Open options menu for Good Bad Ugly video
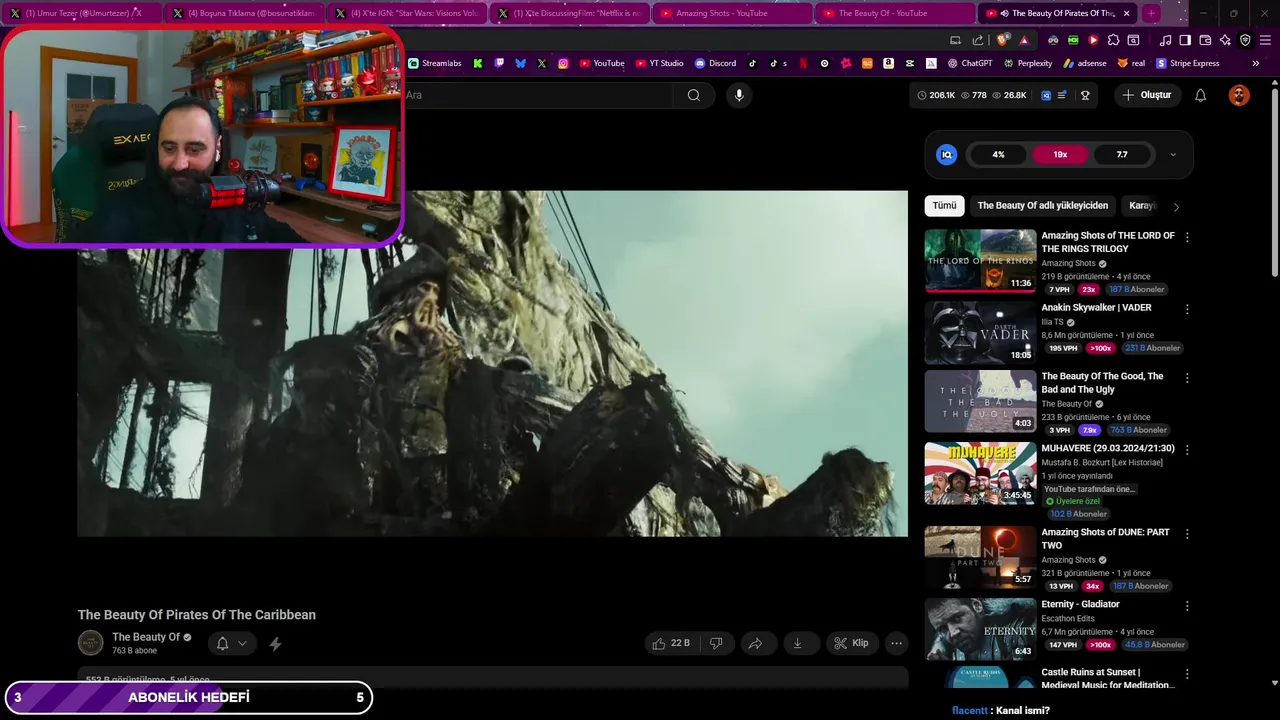The width and height of the screenshot is (1280, 720). coord(1187,378)
